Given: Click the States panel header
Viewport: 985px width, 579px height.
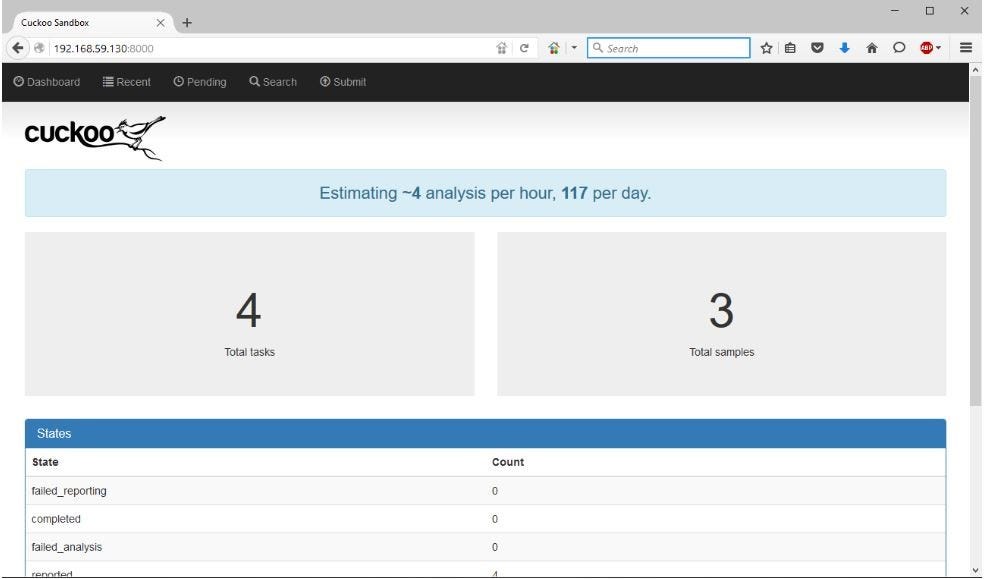Looking at the screenshot, I should 485,433.
